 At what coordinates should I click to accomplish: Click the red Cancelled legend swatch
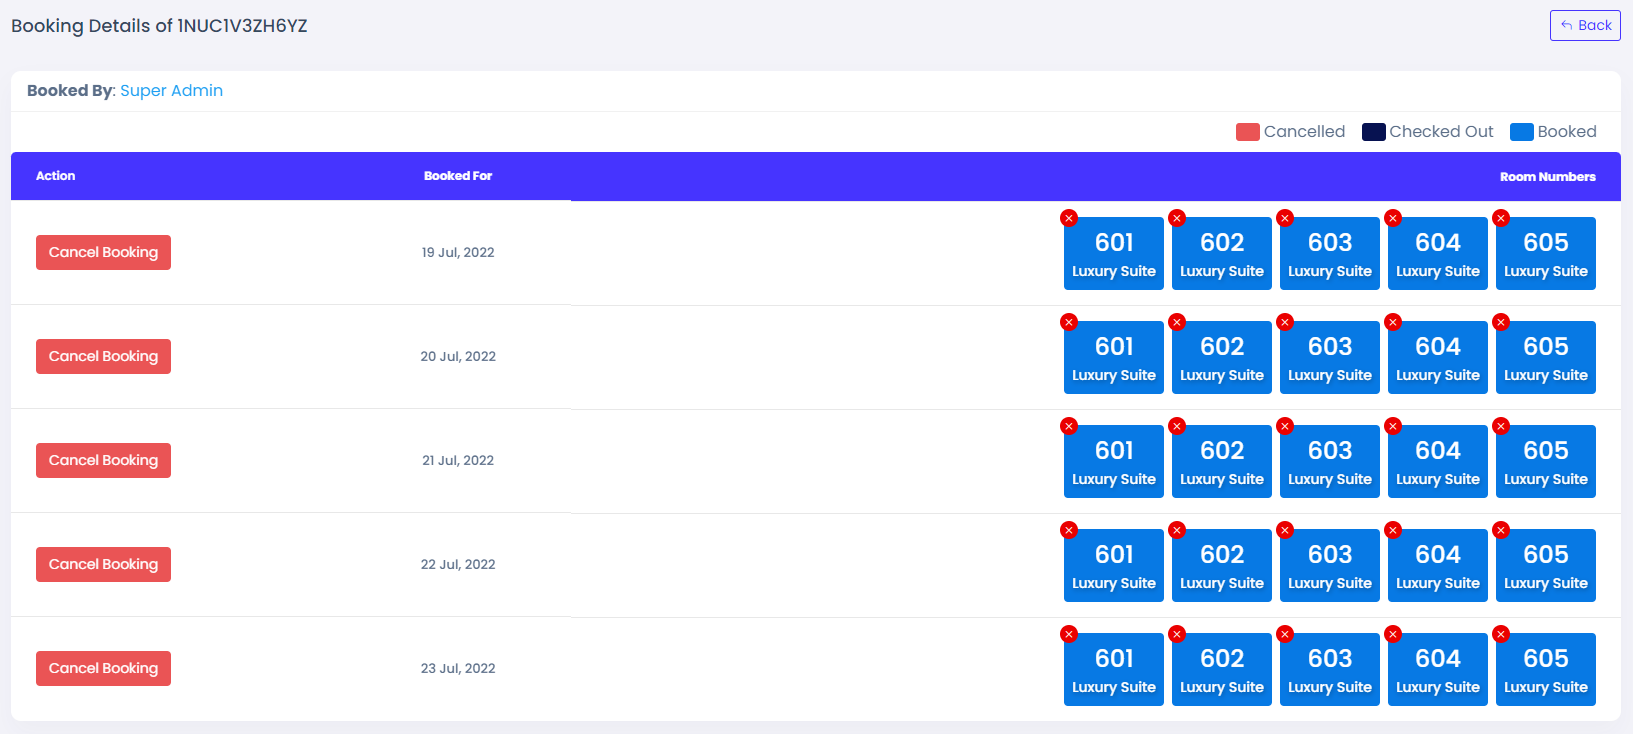coord(1247,132)
